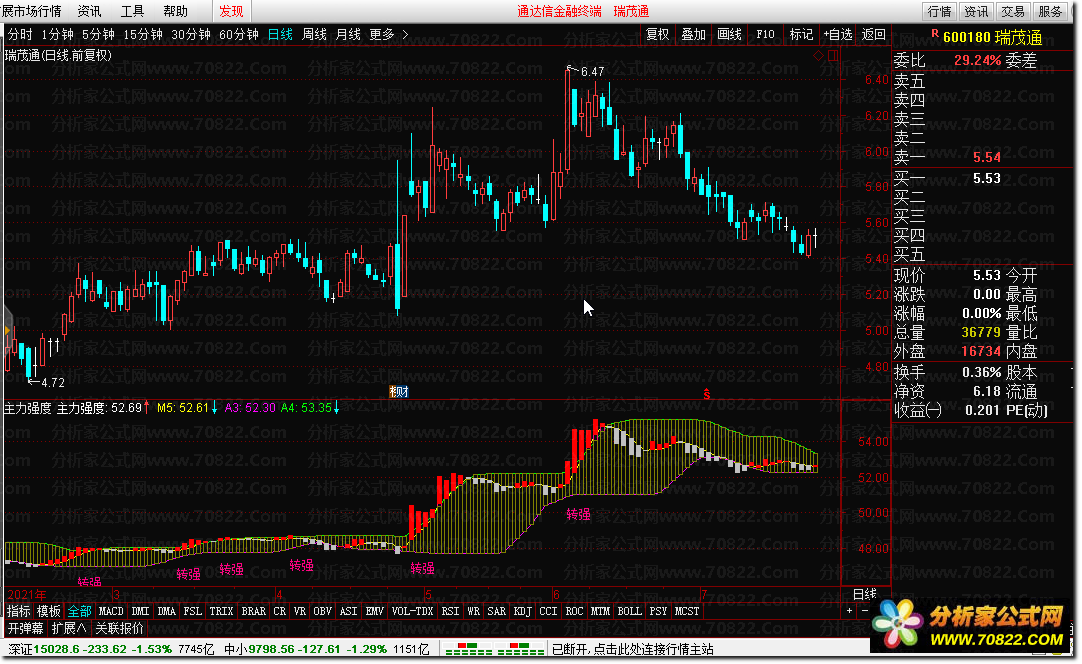Click the red R badge before 600180
Image resolution: width=1082 pixels, height=664 pixels.
(x=935, y=34)
